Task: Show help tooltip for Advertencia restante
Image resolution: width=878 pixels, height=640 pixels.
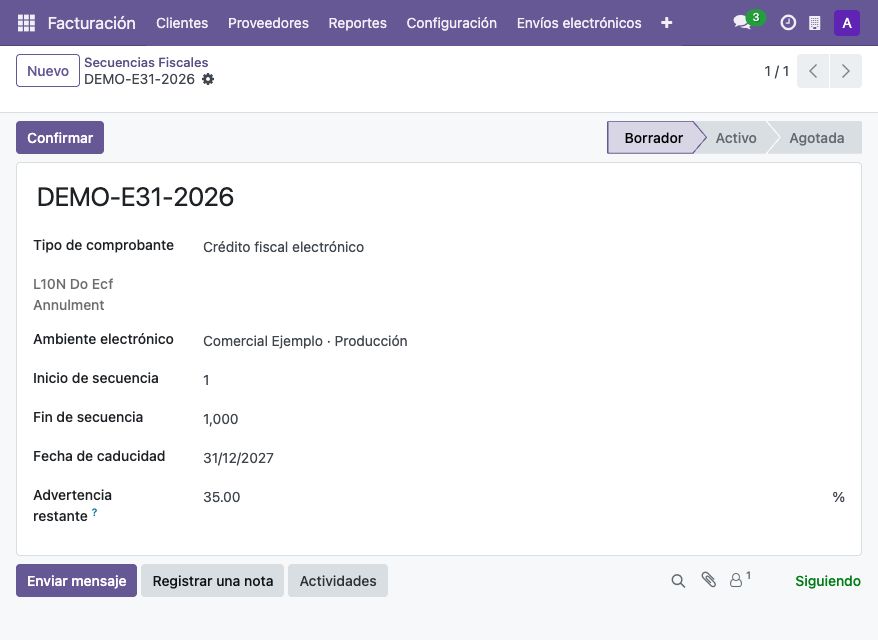Action: tap(95, 512)
